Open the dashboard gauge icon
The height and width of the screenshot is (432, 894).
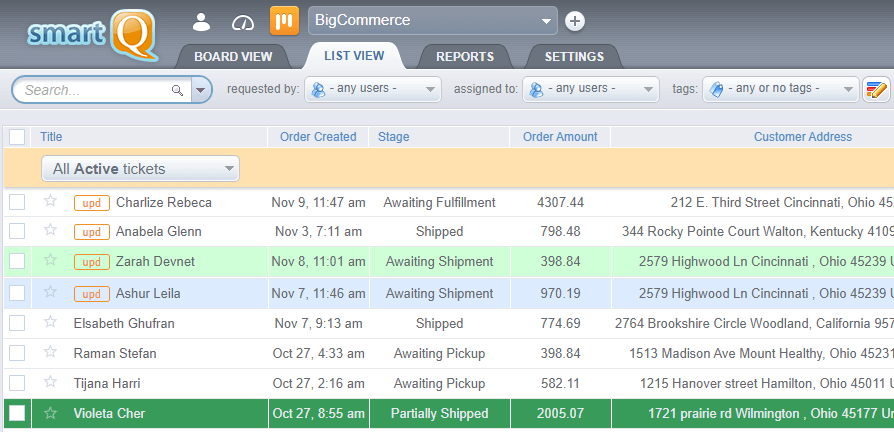(243, 22)
